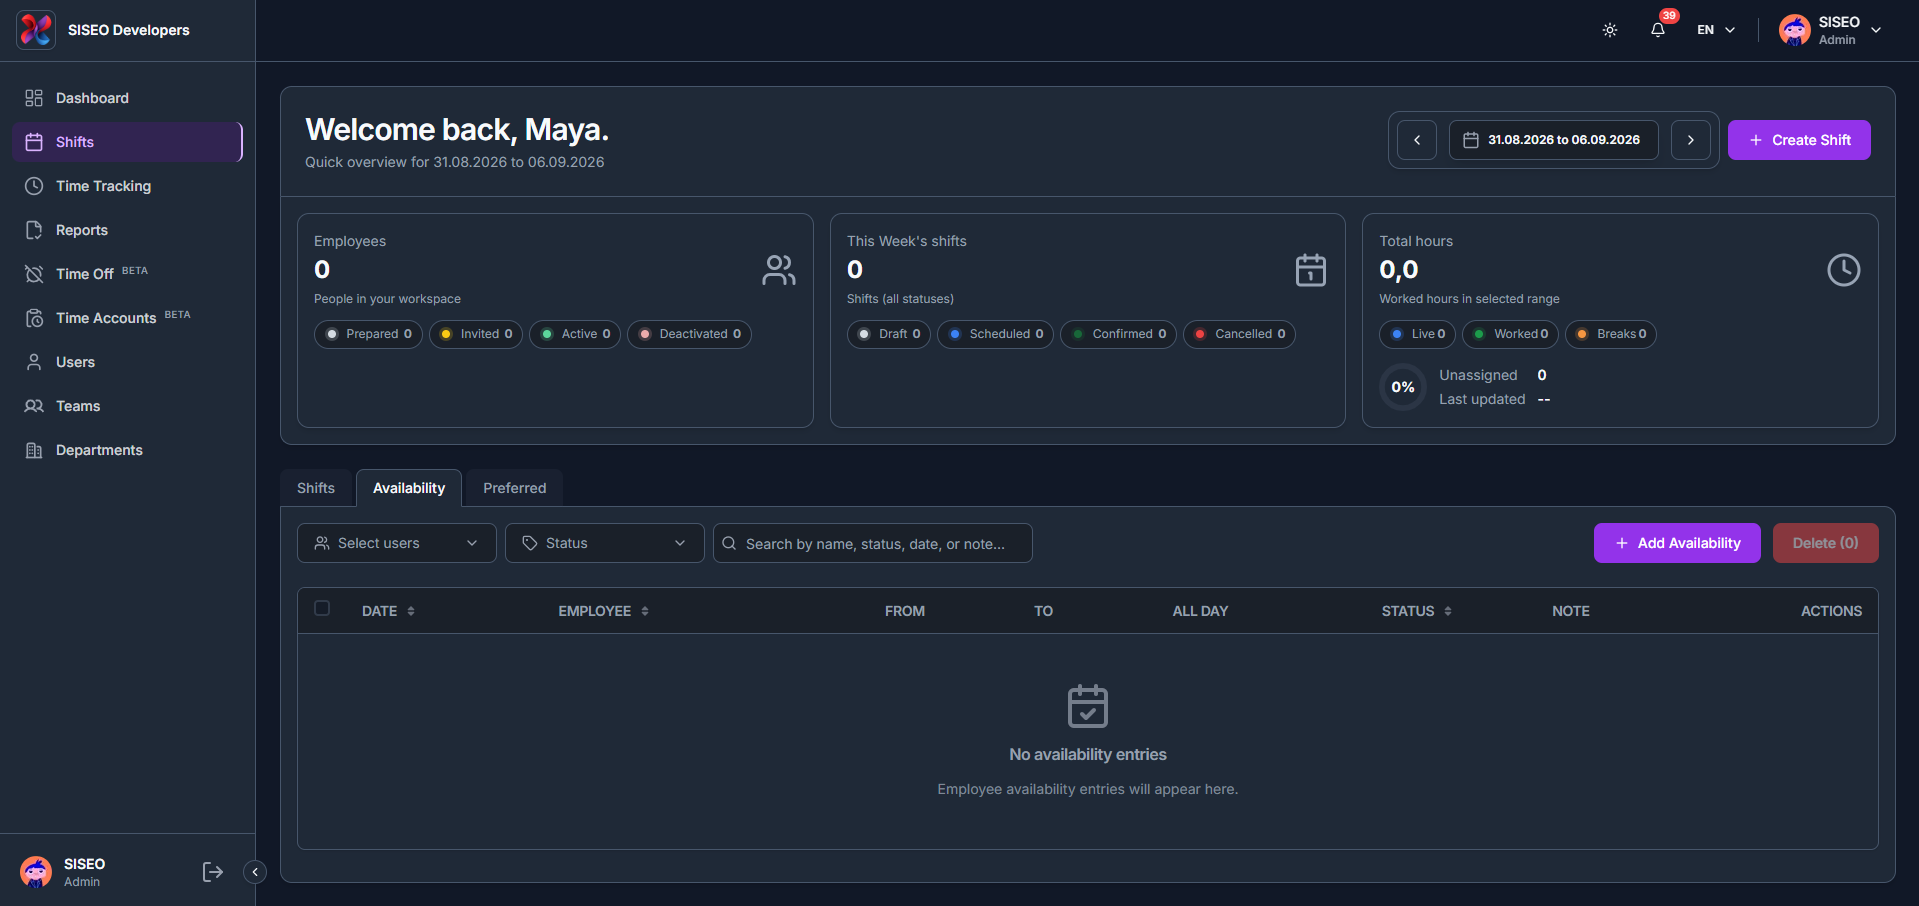This screenshot has height=906, width=1919.
Task: Open Time Tracking in the sidebar
Action: (x=128, y=186)
